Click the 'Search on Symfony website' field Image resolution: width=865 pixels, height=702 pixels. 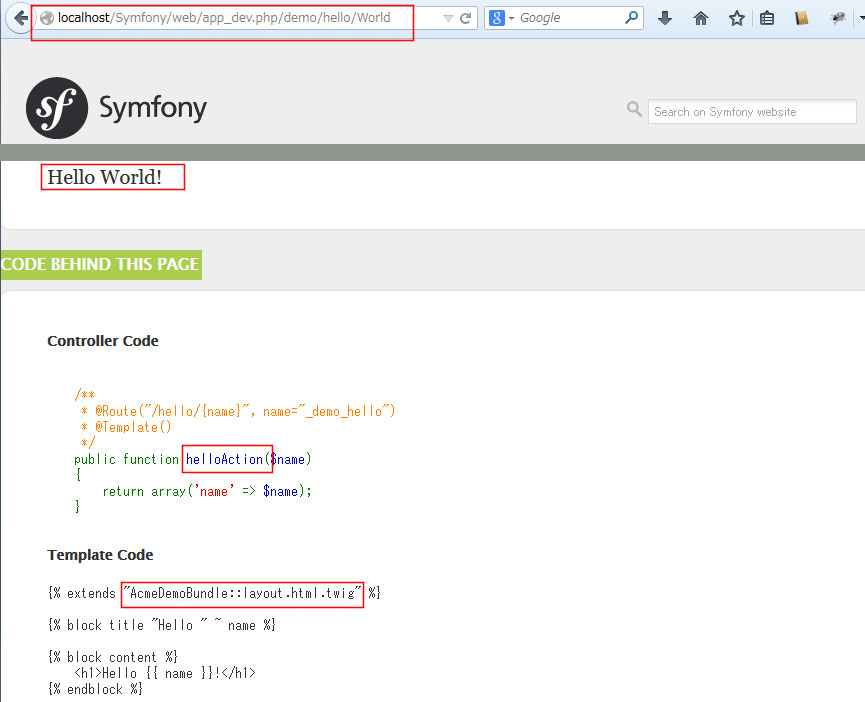click(752, 112)
